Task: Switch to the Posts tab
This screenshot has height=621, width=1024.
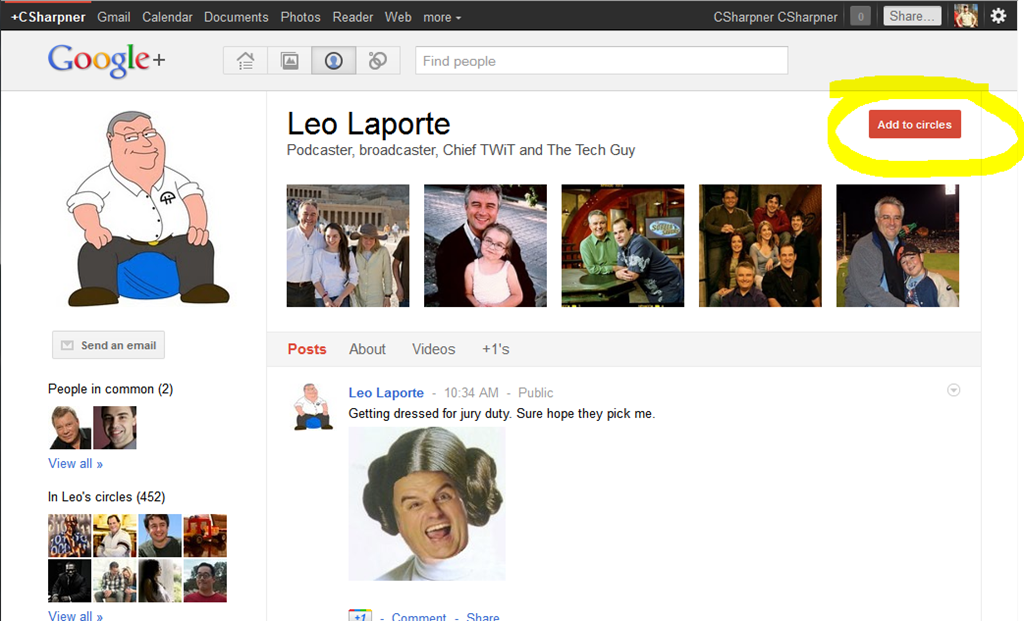Action: 307,349
